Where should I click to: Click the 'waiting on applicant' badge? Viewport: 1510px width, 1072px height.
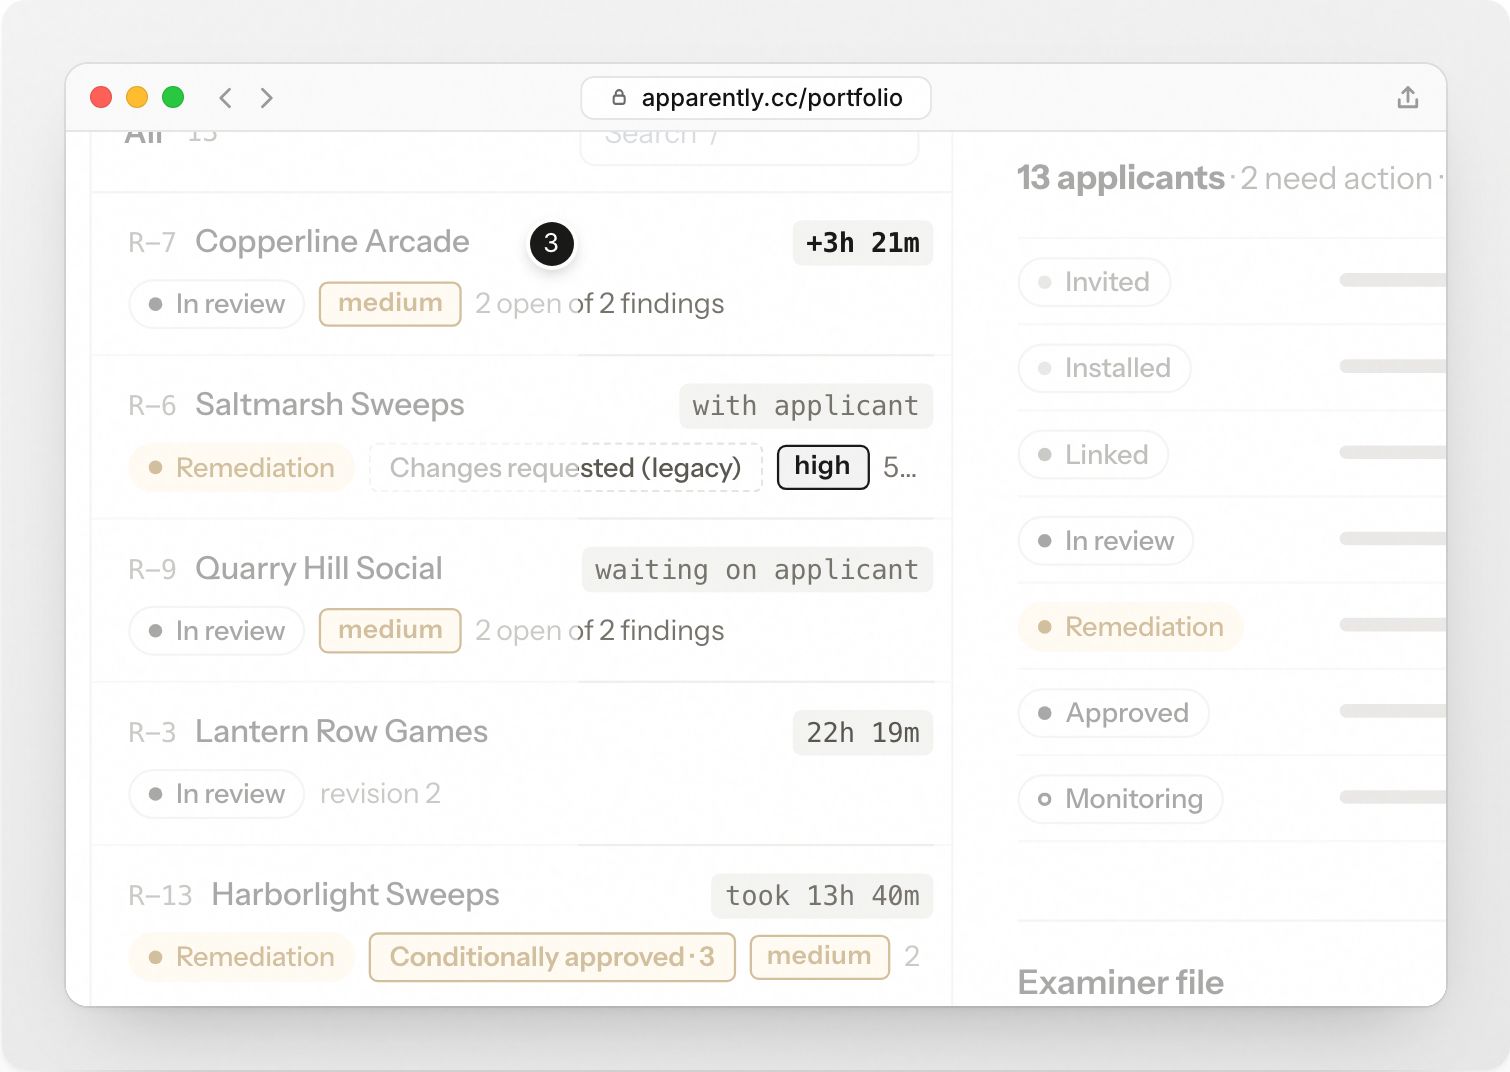[x=757, y=570]
